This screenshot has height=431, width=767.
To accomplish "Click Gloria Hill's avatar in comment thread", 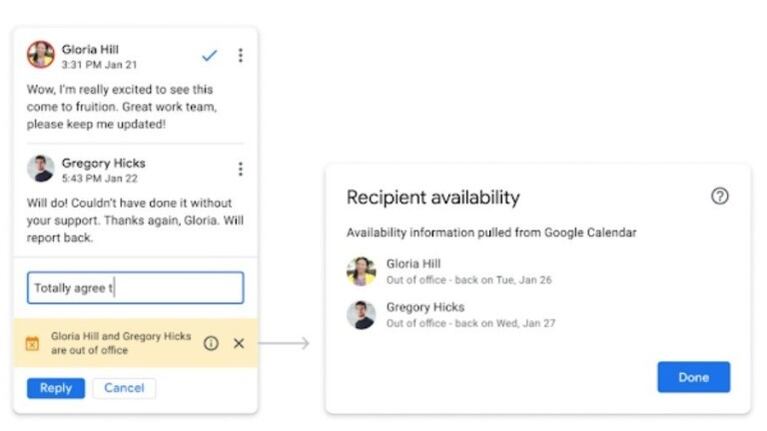I will click(x=41, y=54).
